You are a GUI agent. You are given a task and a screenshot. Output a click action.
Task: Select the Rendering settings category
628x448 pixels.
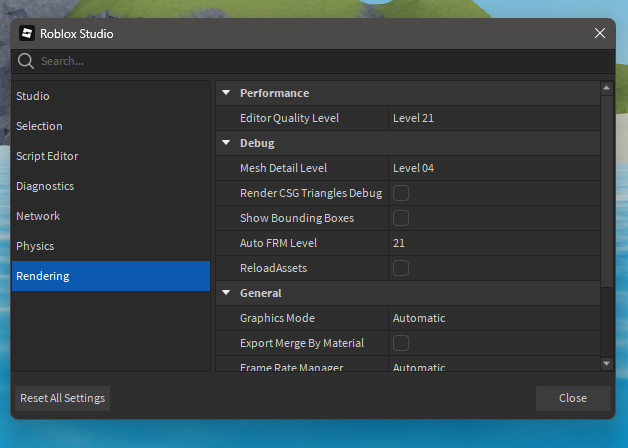point(111,276)
